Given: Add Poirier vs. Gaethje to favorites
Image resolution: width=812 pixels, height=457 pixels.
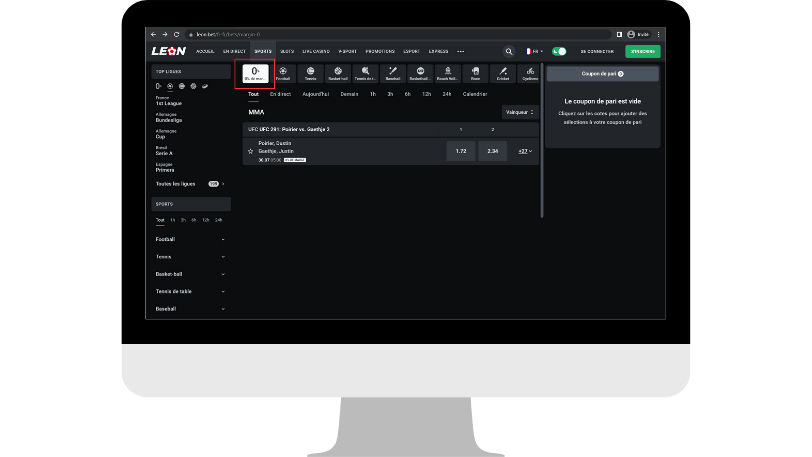Looking at the screenshot, I should click(251, 151).
